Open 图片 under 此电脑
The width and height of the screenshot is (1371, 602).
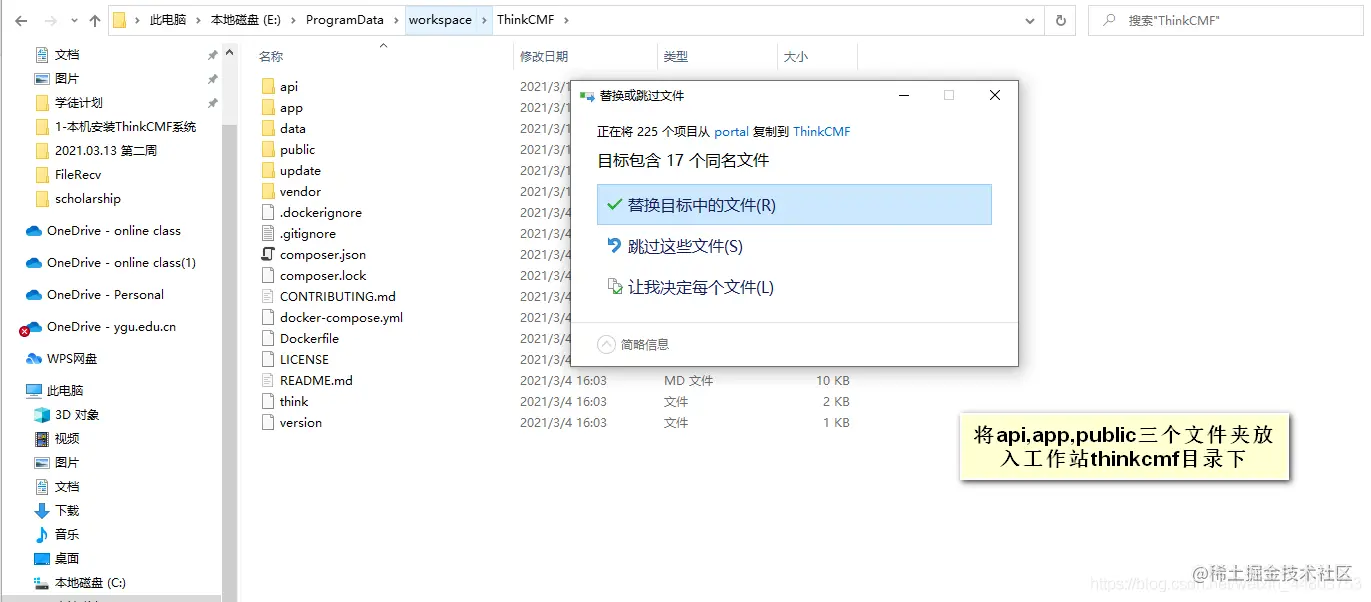click(x=67, y=463)
